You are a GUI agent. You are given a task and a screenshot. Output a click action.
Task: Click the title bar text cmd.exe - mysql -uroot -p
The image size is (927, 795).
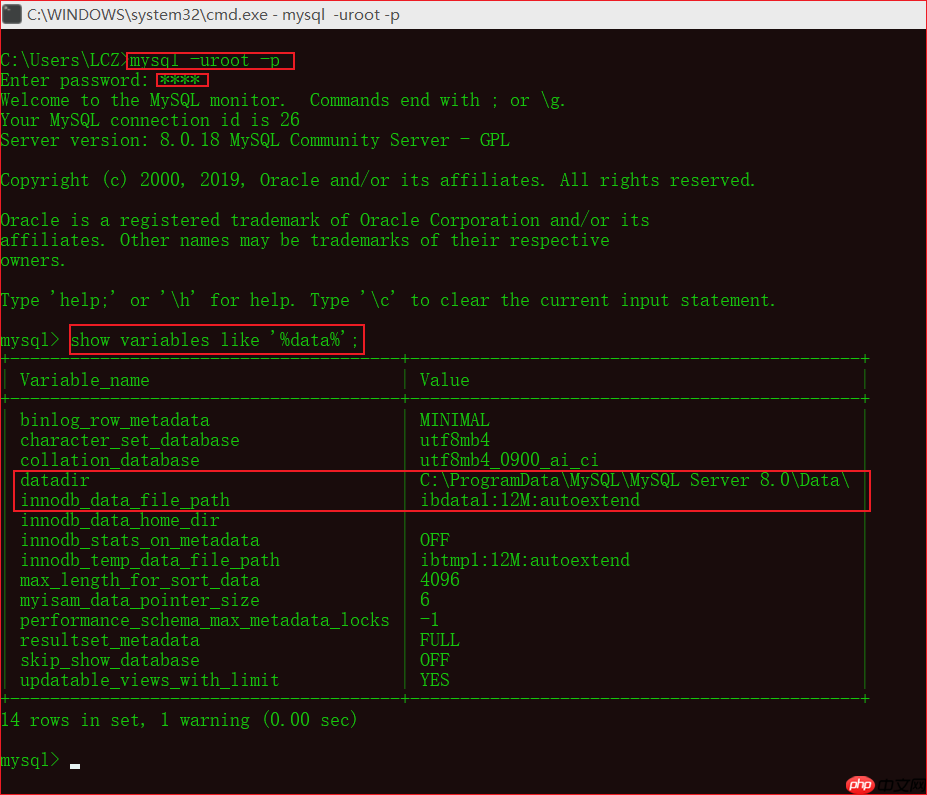[200, 14]
